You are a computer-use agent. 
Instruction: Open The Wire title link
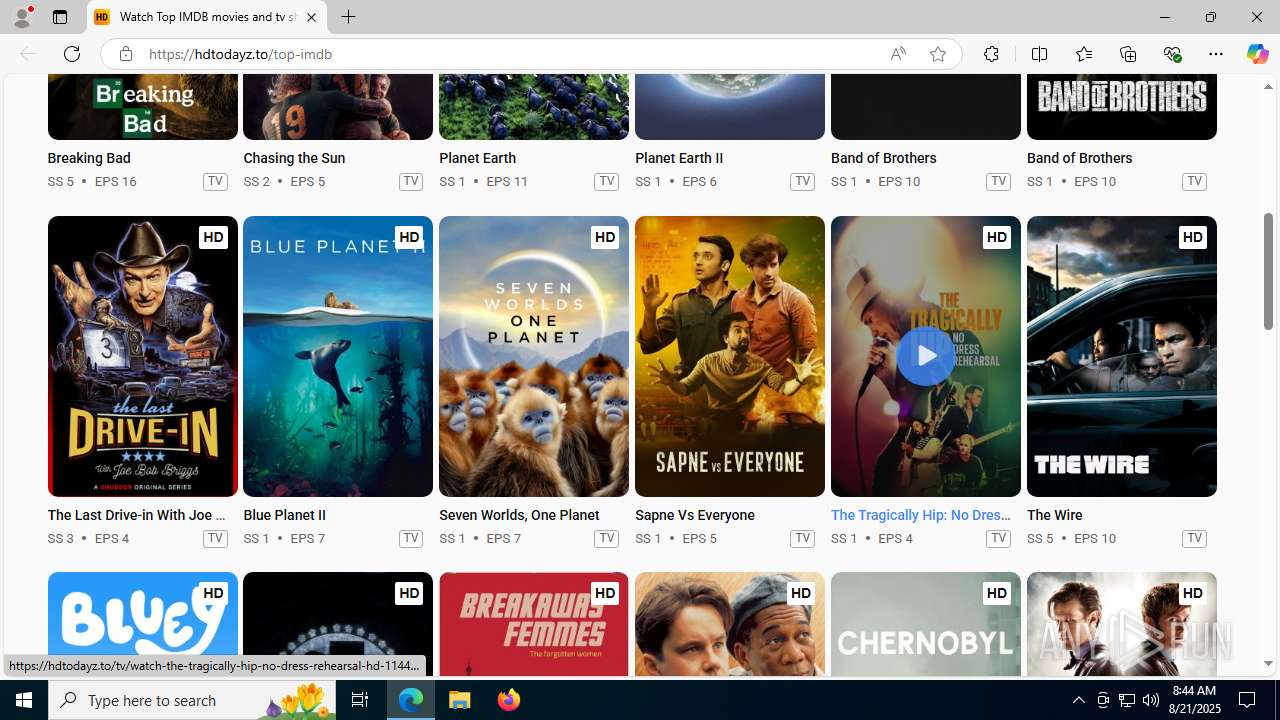1055,515
